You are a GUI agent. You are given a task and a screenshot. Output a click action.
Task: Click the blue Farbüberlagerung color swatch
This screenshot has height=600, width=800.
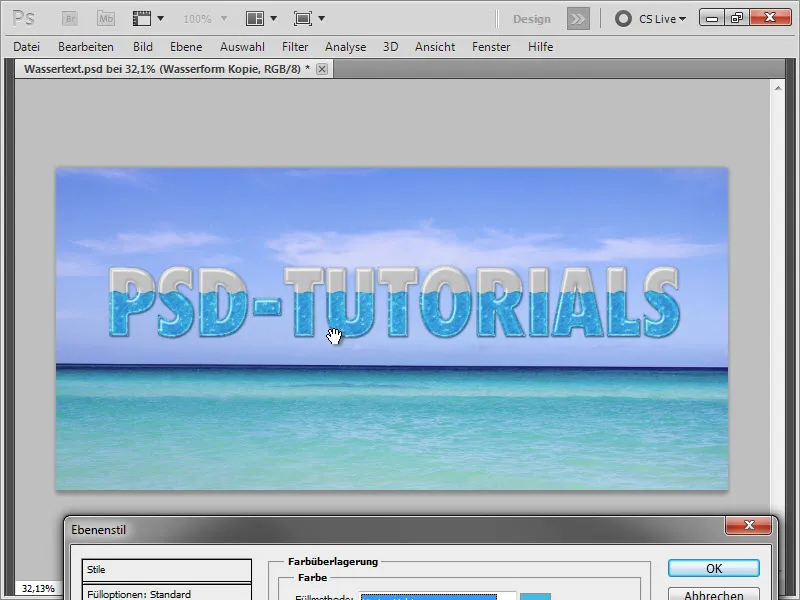(535, 596)
